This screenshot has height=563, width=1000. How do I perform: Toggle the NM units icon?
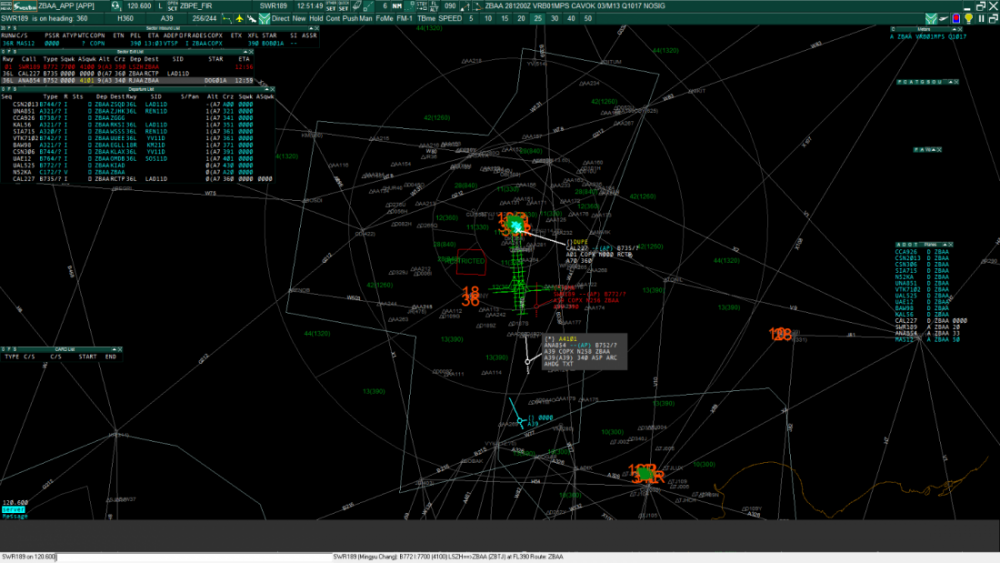coord(397,6)
